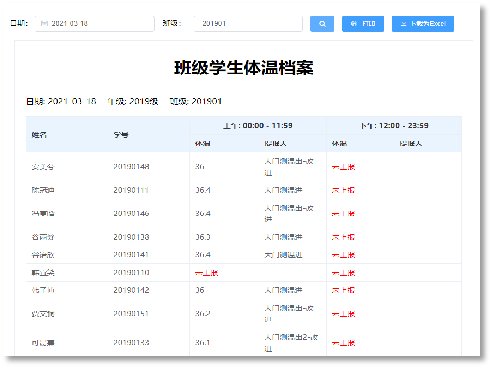492x368 pixels.
Task: Click student number 20190111
Action: [x=131, y=190]
